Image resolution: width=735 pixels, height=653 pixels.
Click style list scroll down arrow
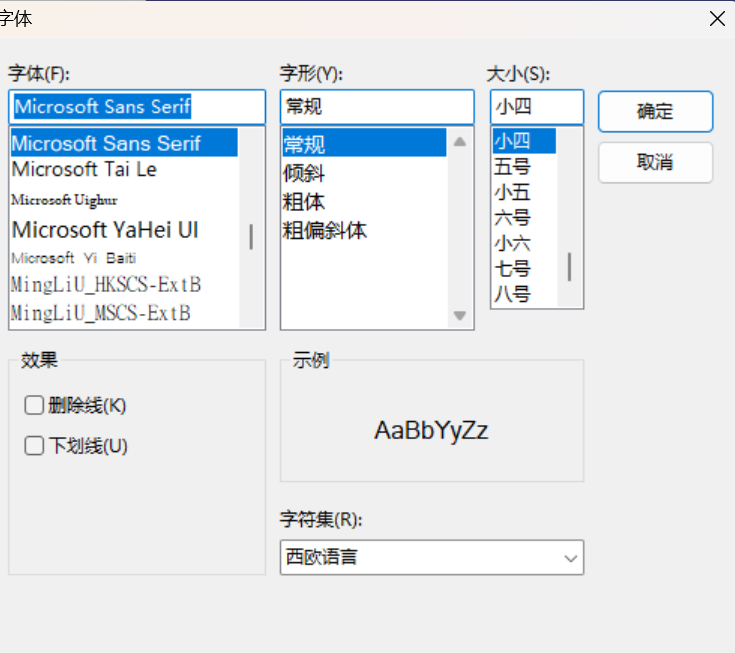click(460, 315)
